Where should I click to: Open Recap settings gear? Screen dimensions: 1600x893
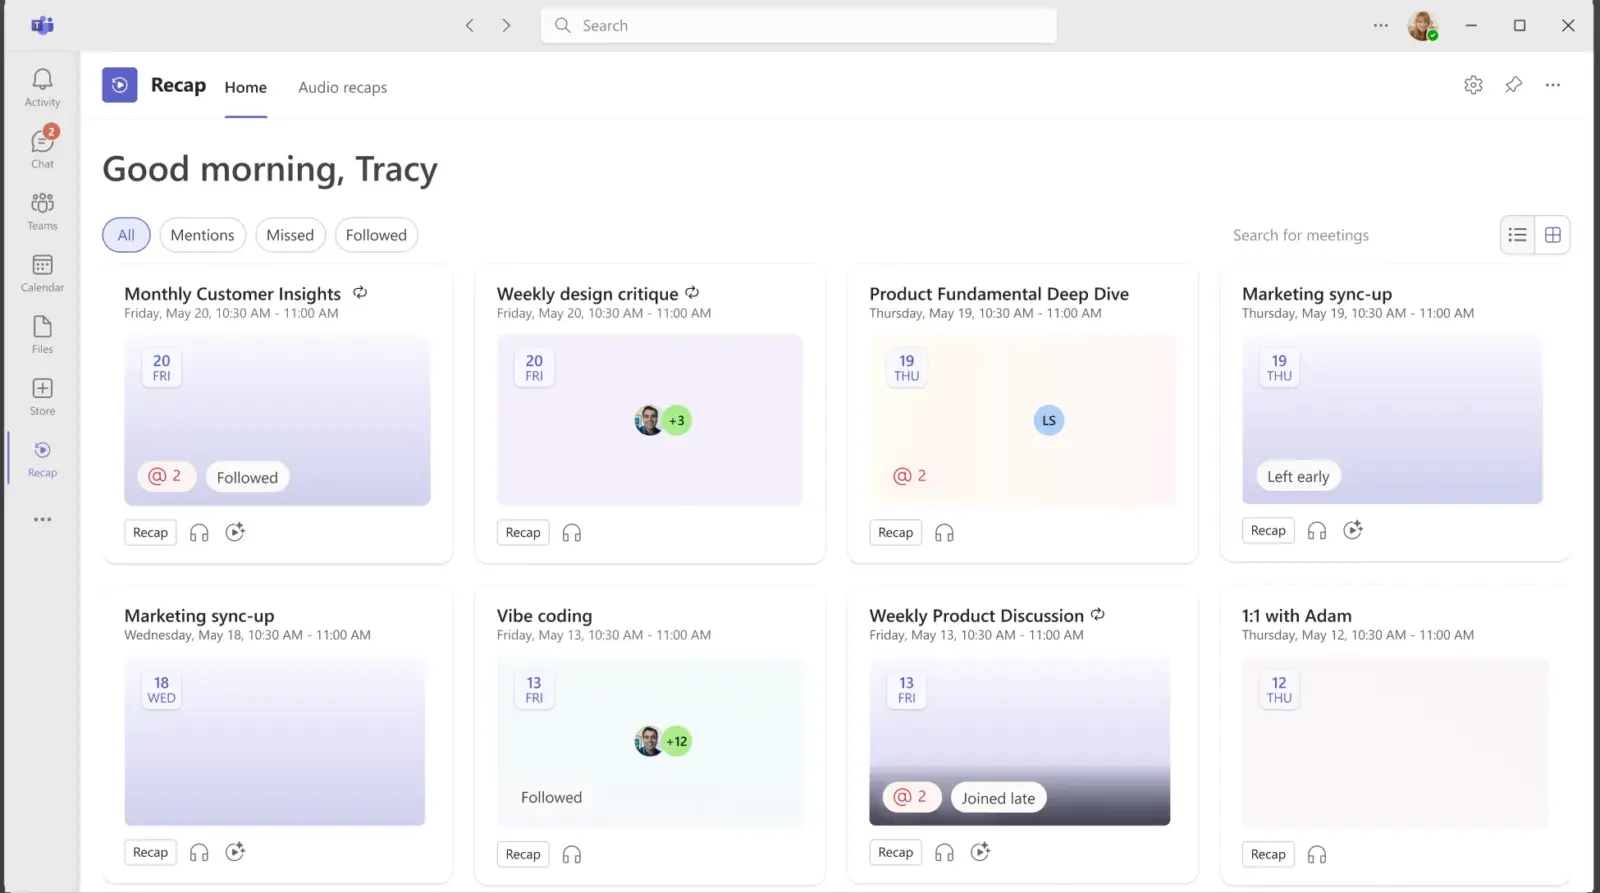point(1473,85)
